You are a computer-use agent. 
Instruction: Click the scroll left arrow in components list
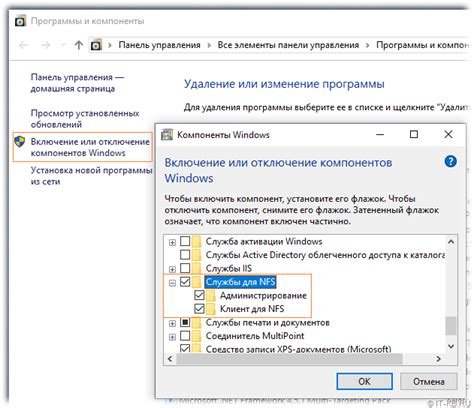pyautogui.click(x=170, y=359)
